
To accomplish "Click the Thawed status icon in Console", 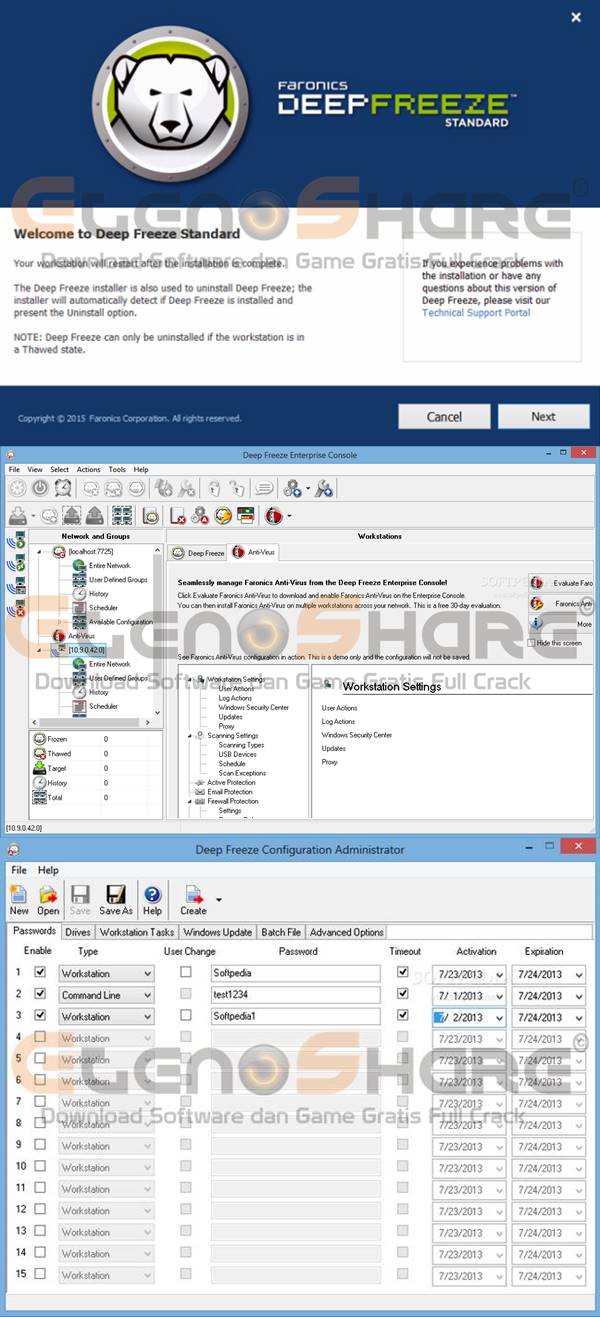I will [39, 754].
